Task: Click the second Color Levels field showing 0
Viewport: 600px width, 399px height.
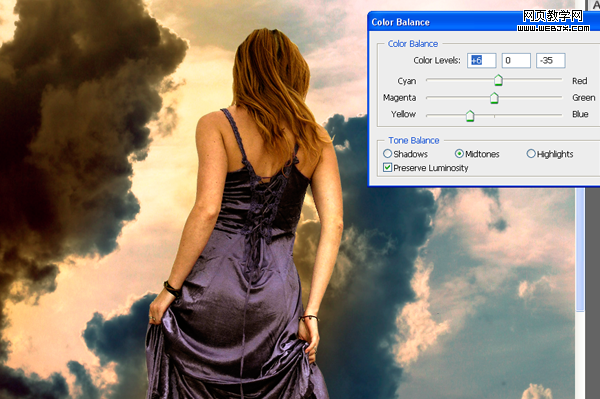Action: [x=516, y=60]
